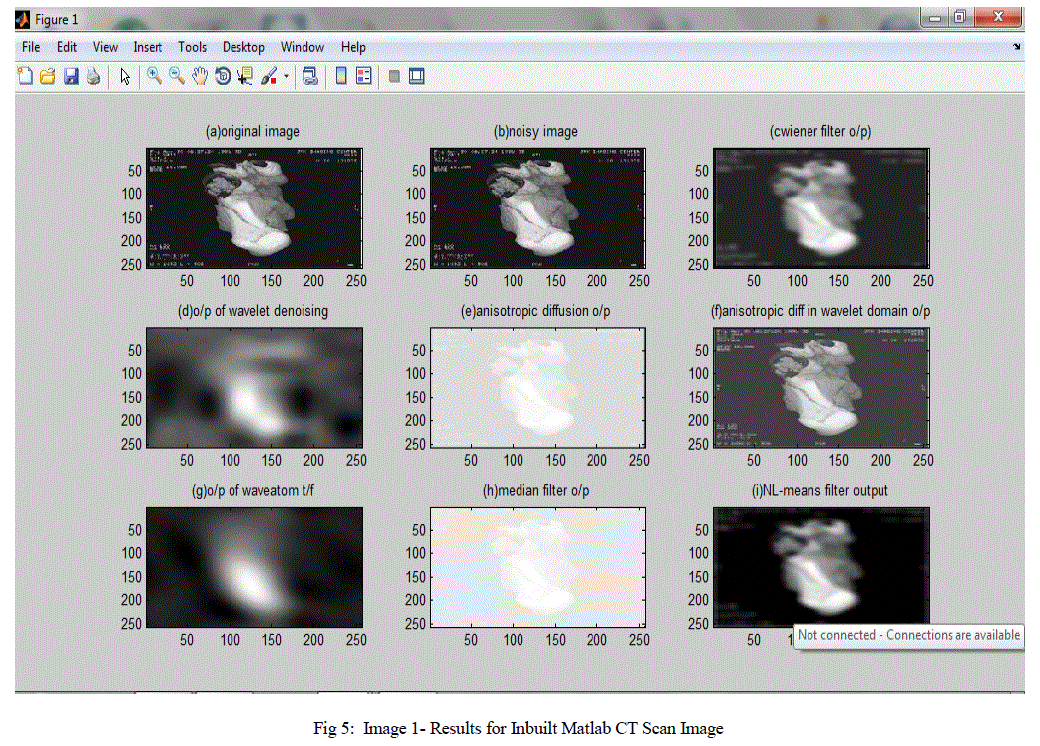Click the original image plot (a)
Viewport: 1040px width, 746px height.
254,208
